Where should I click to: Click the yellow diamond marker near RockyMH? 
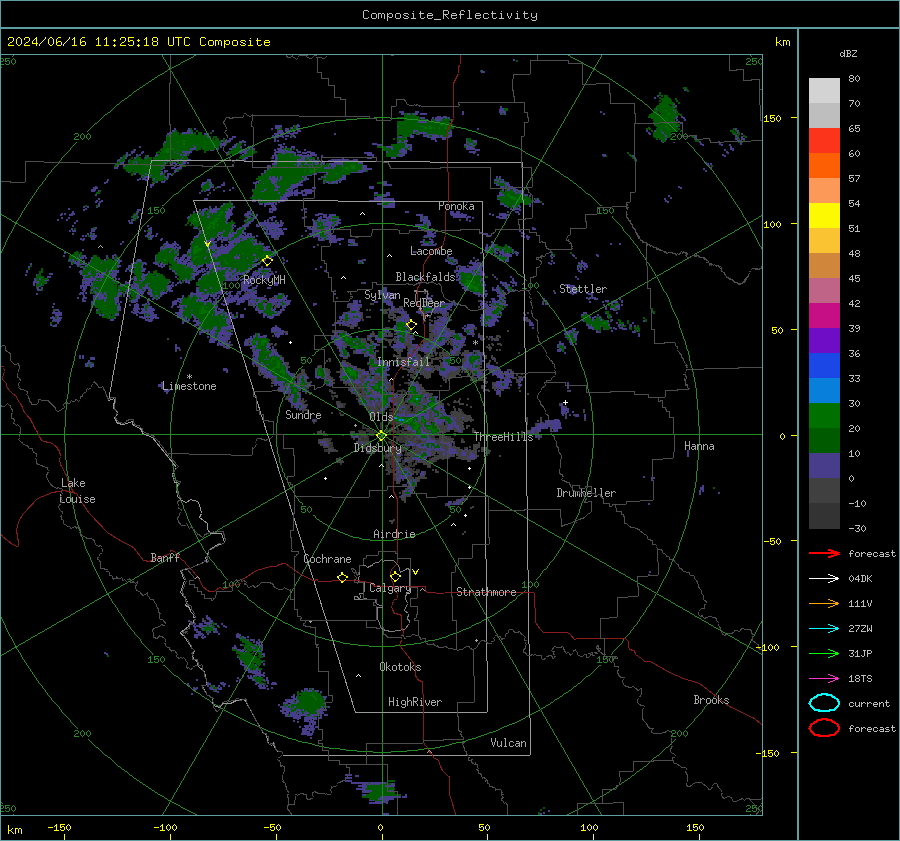267,261
